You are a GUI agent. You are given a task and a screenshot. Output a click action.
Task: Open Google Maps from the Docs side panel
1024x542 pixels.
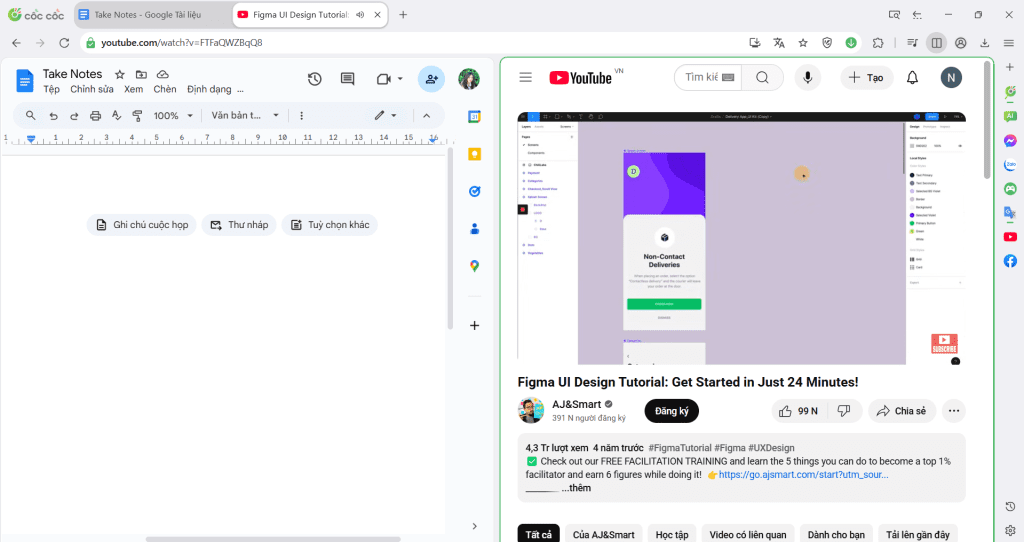(475, 266)
